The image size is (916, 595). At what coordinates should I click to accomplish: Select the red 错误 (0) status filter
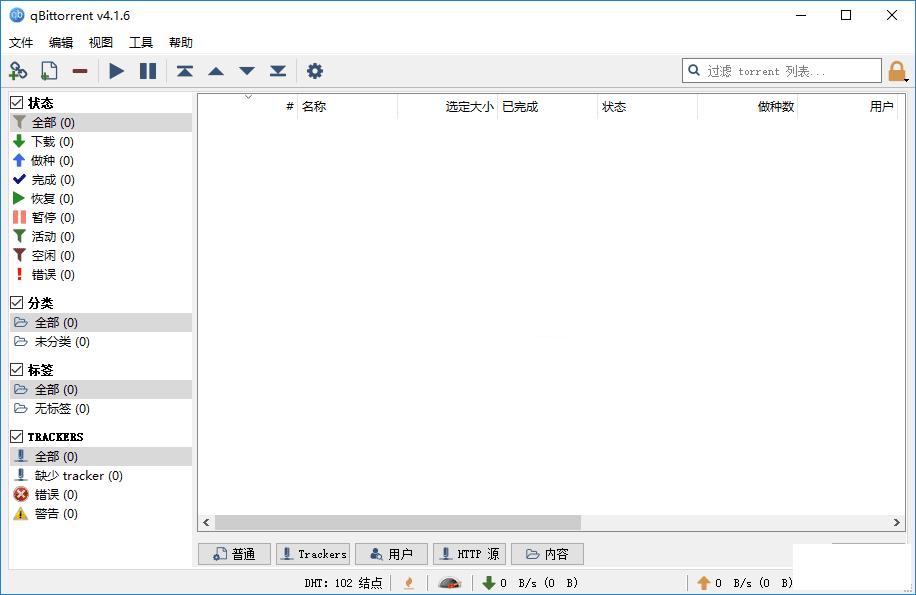pos(100,274)
